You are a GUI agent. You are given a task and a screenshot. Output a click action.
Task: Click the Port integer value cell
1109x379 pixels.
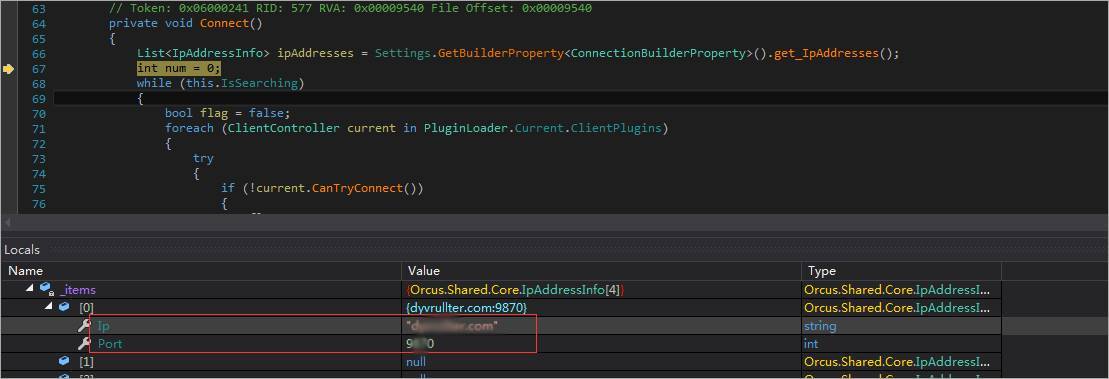coord(420,344)
